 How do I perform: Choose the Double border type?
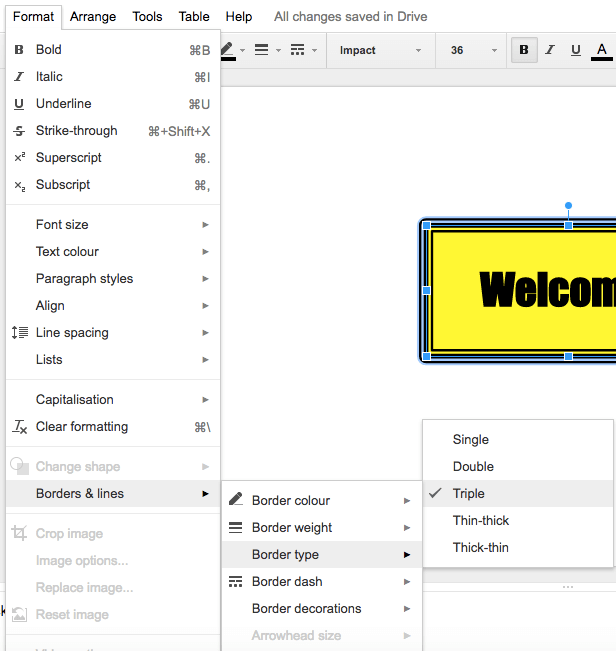click(473, 466)
